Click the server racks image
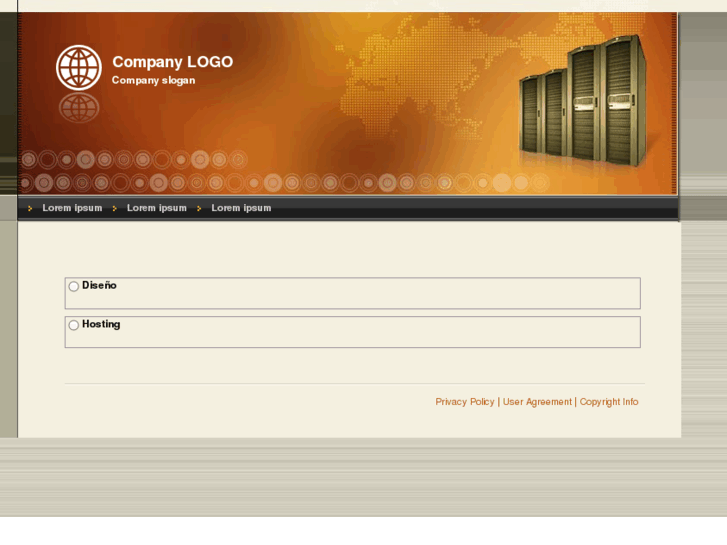The width and height of the screenshot is (727, 545). [583, 101]
